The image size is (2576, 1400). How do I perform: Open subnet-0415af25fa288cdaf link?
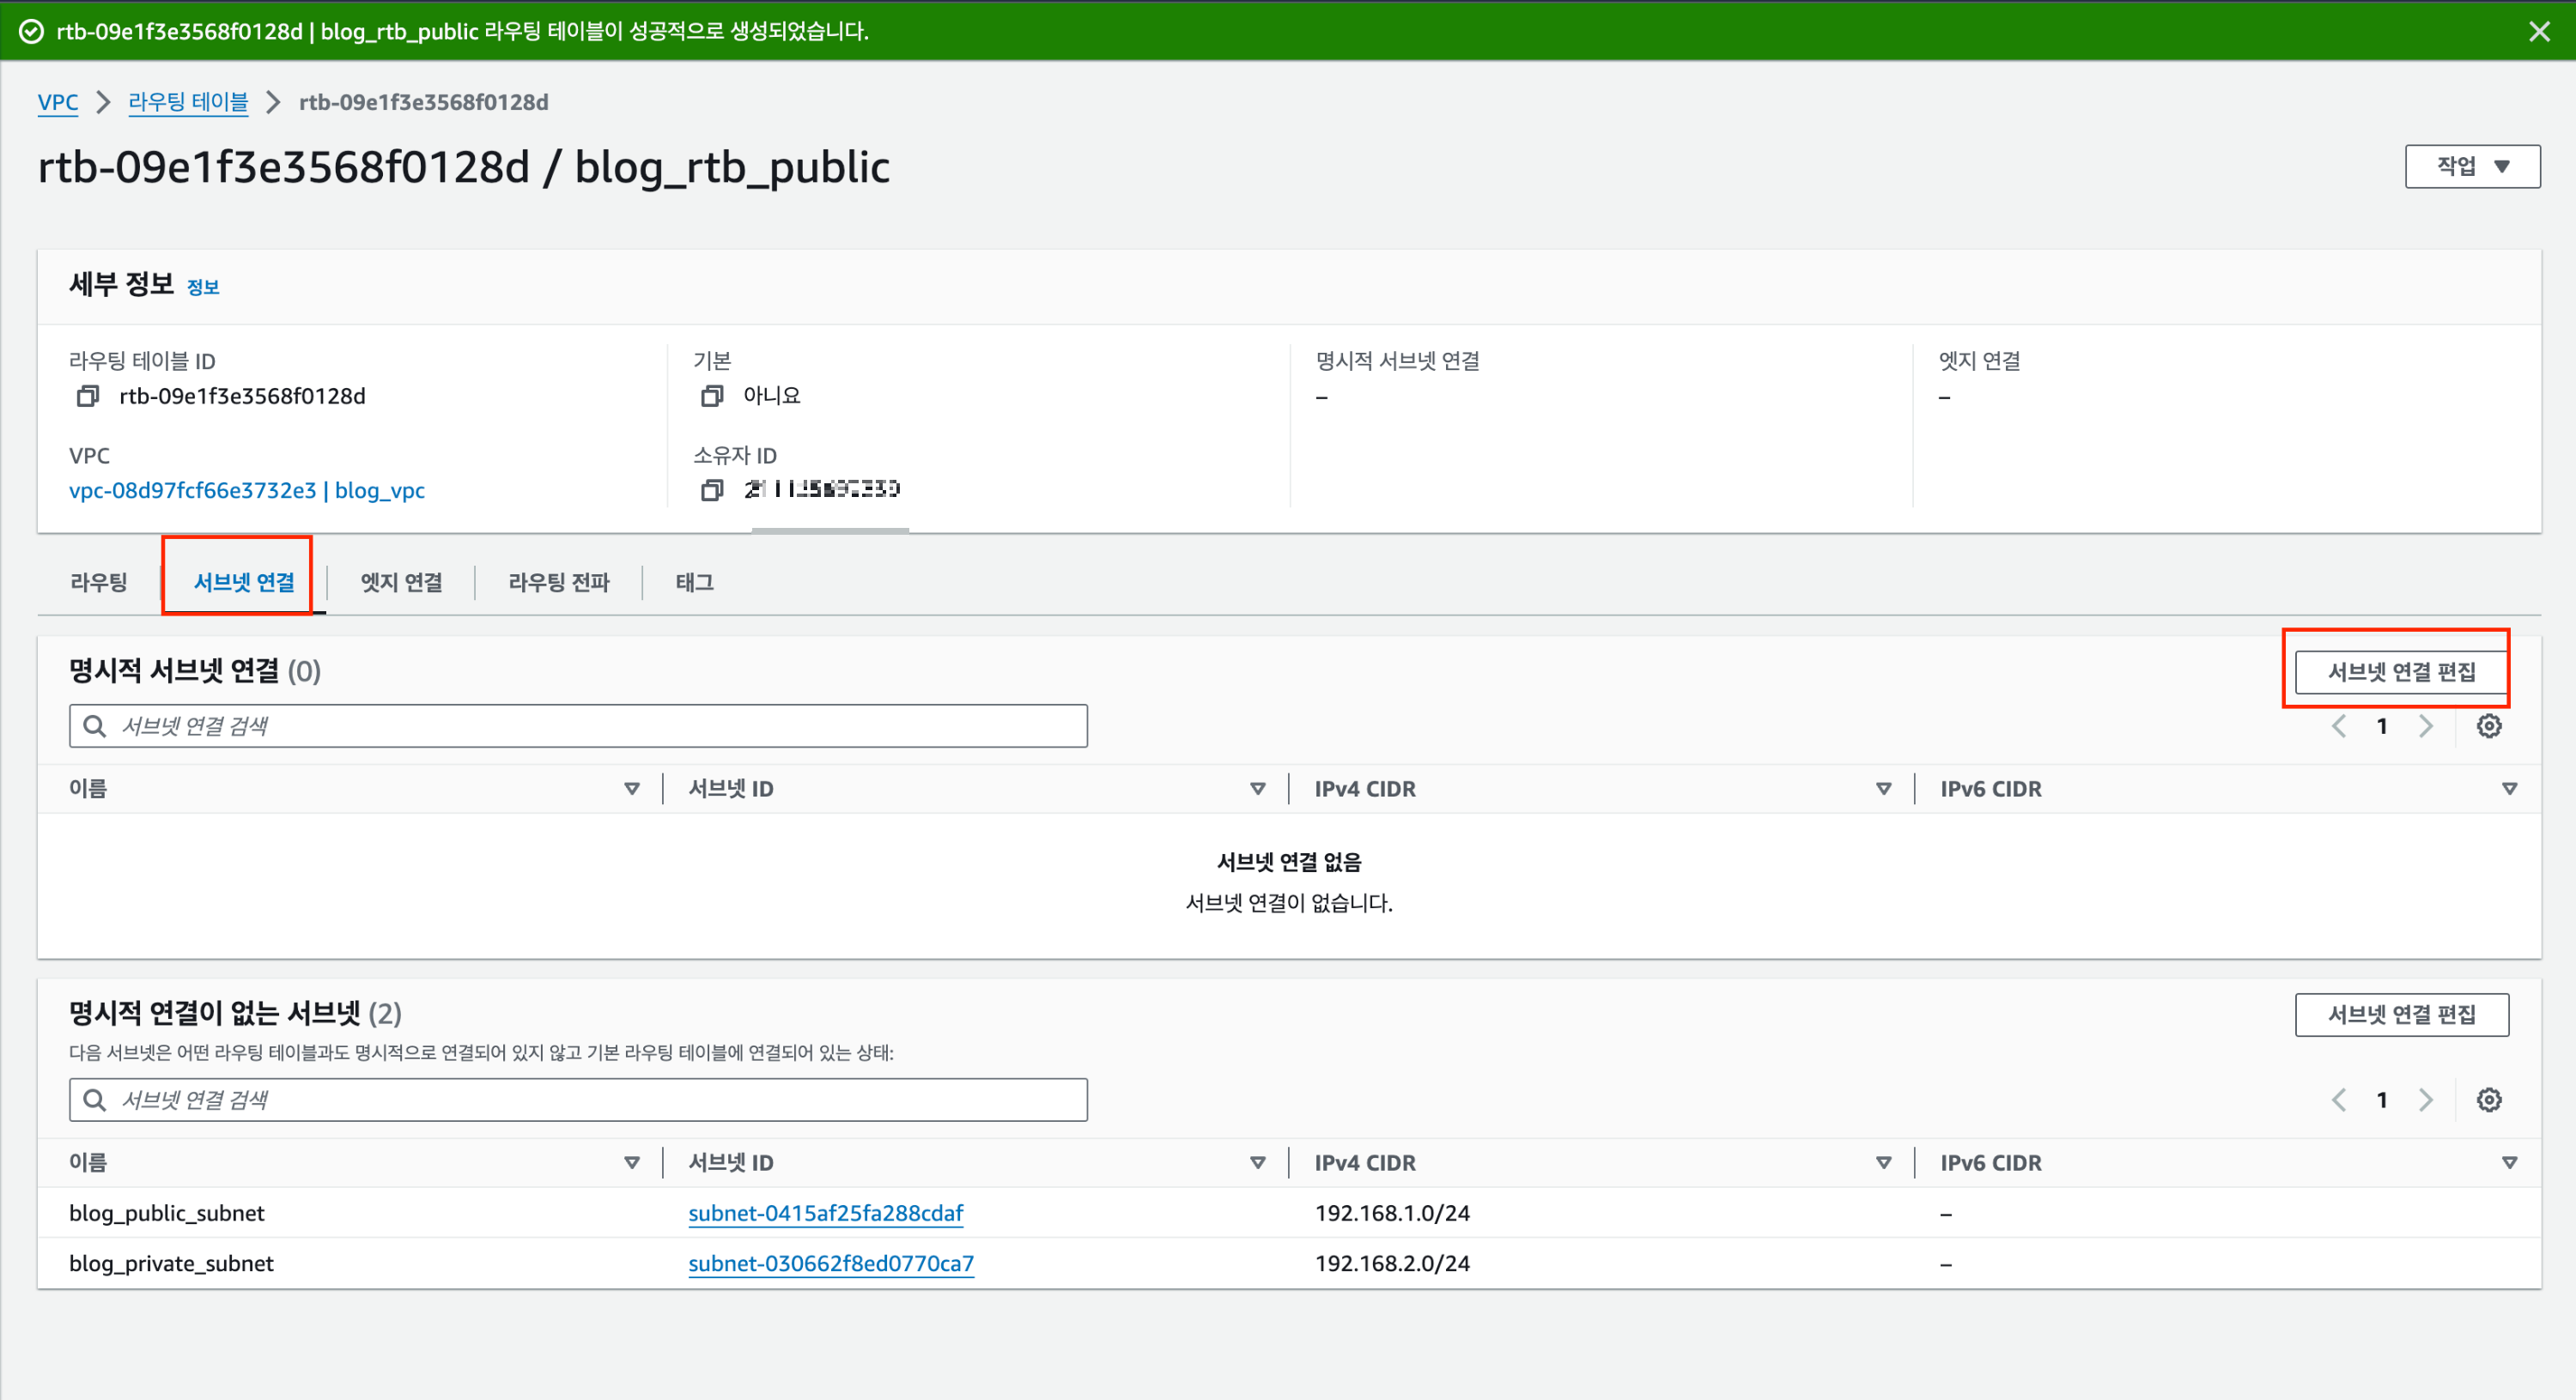pyautogui.click(x=825, y=1213)
